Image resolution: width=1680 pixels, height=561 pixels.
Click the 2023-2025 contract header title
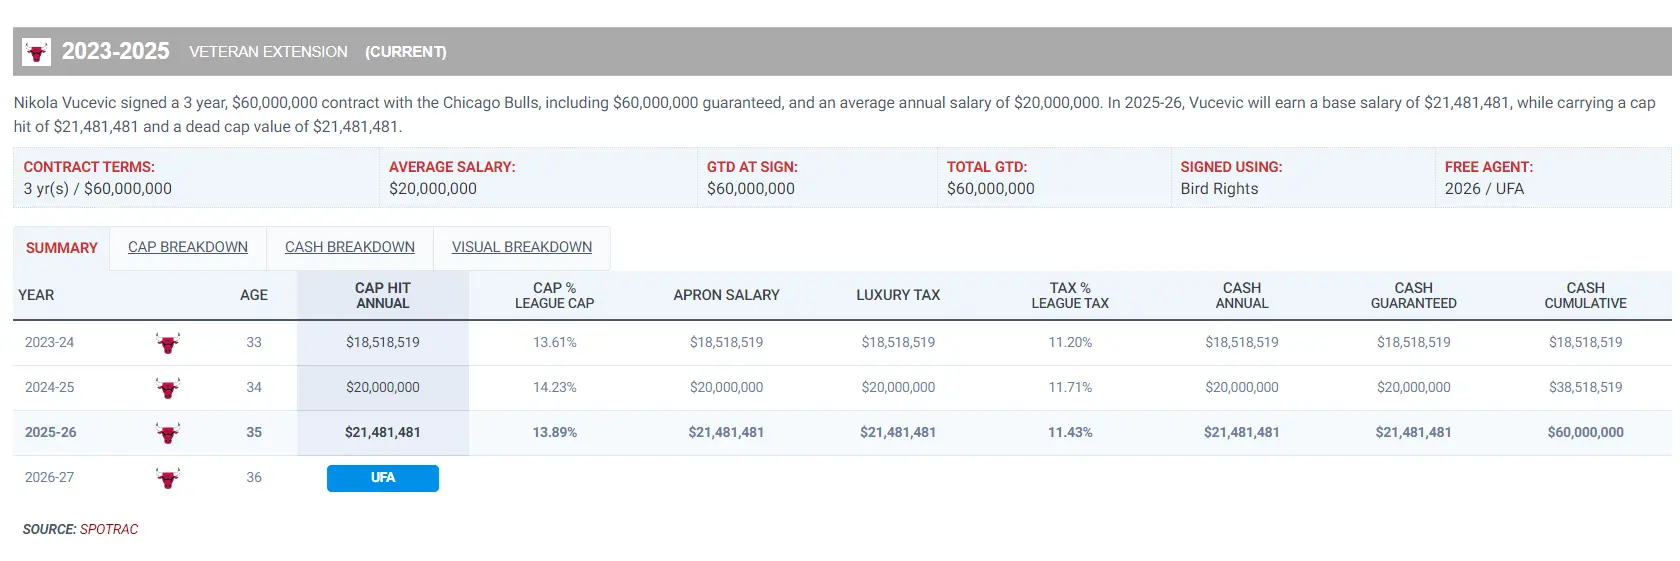pos(116,51)
